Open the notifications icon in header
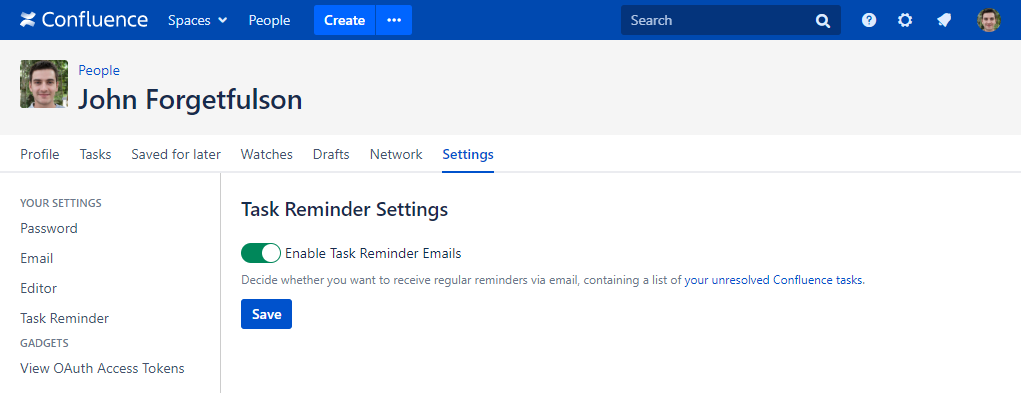The image size is (1021, 393). (944, 20)
